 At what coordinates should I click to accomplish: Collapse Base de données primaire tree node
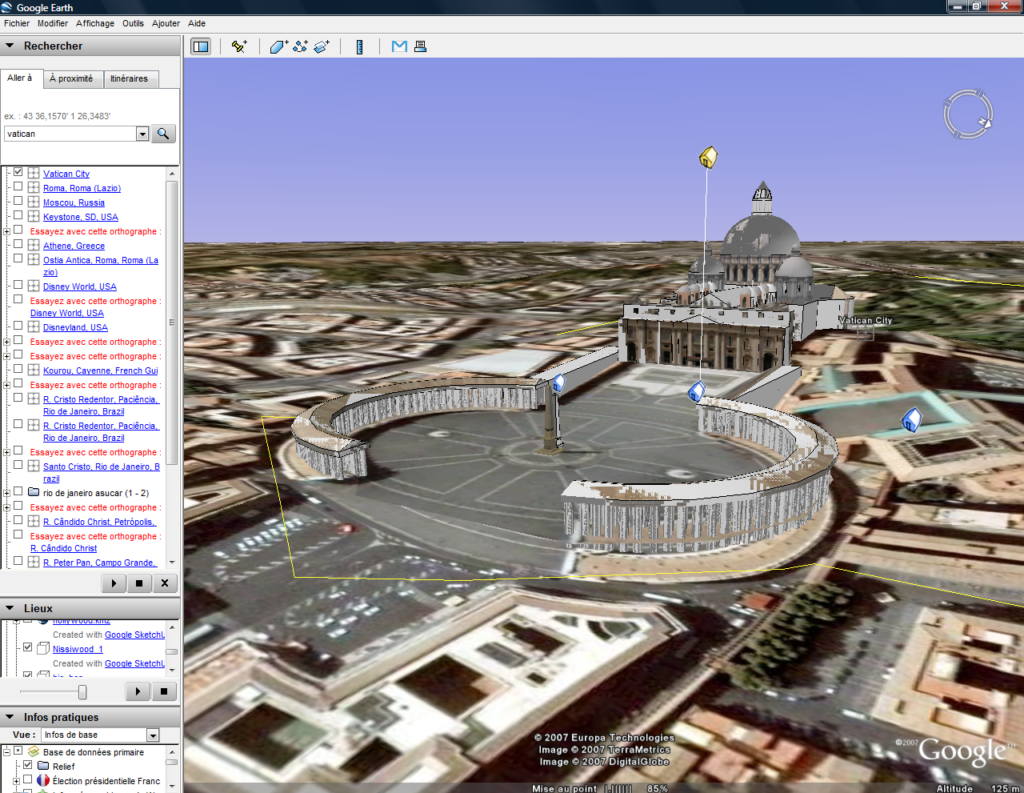click(x=7, y=752)
